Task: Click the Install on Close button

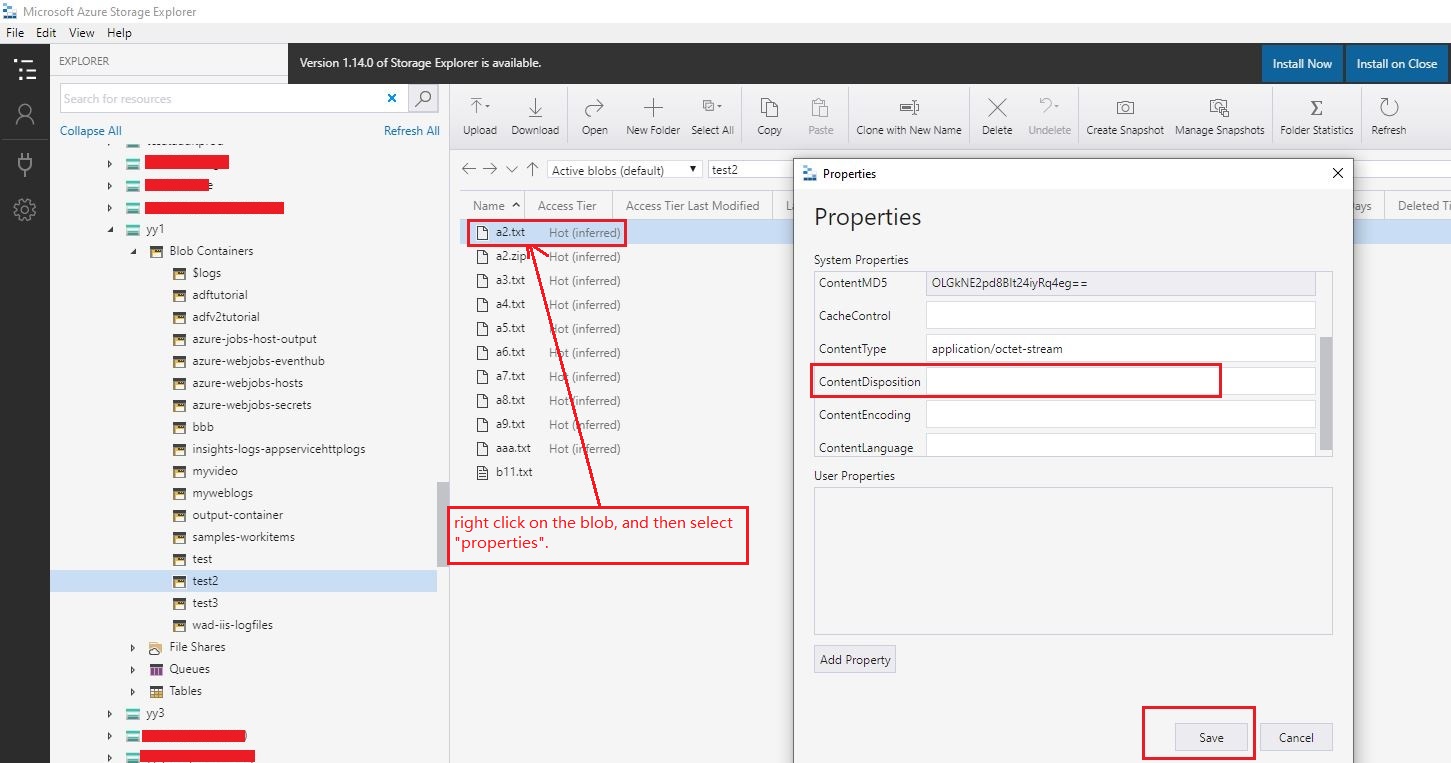Action: [1397, 63]
